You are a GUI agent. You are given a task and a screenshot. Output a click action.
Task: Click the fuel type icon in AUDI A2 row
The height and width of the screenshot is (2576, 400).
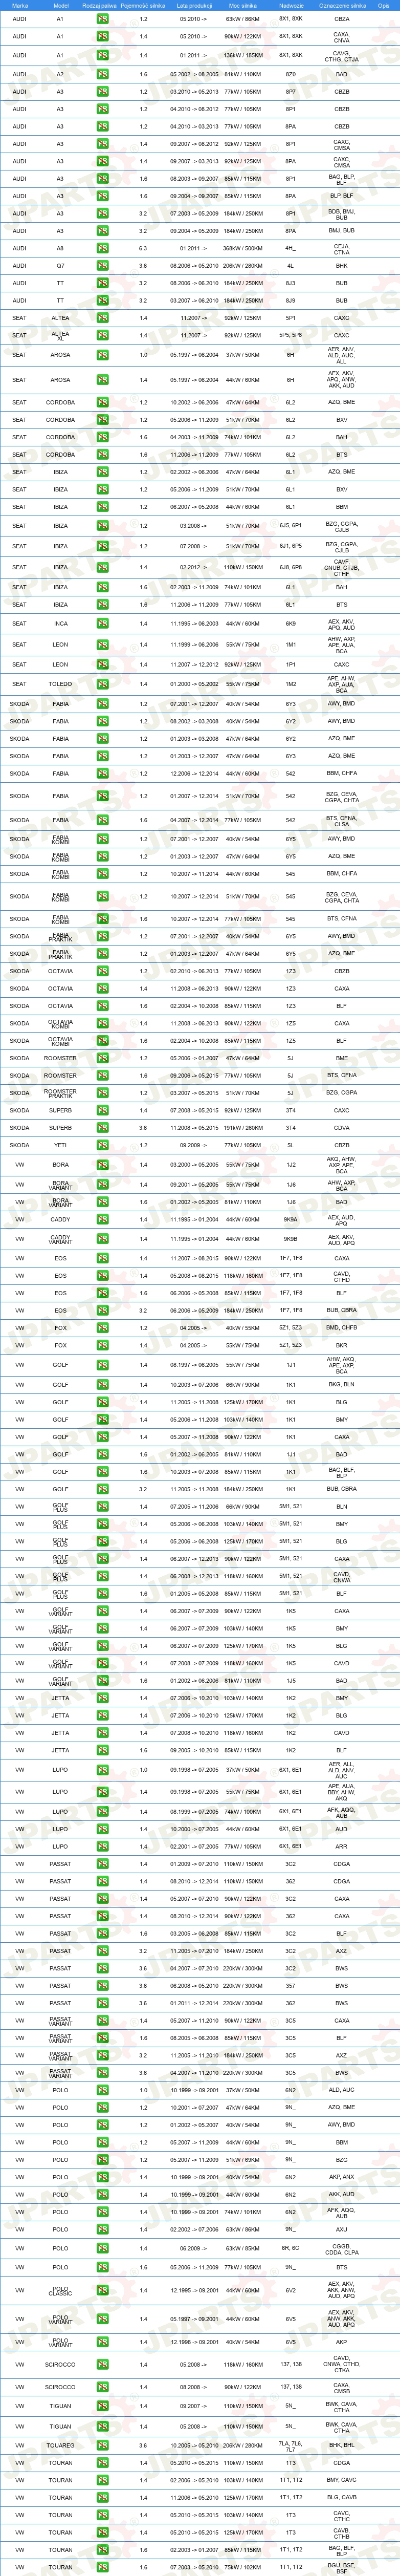[x=102, y=74]
